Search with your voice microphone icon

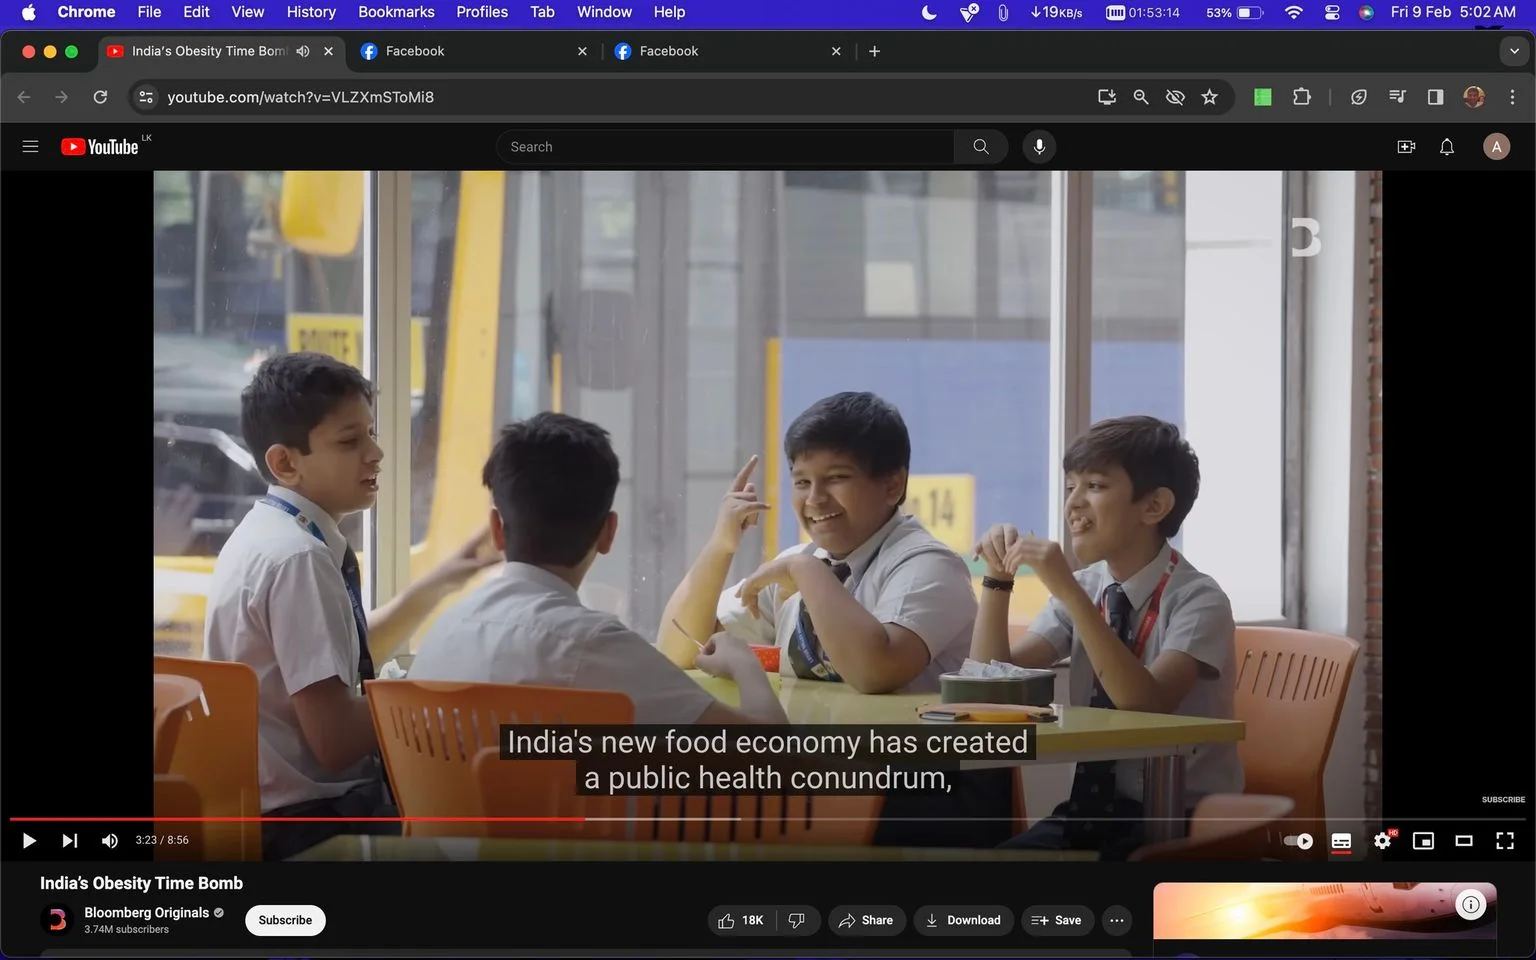pos(1039,147)
